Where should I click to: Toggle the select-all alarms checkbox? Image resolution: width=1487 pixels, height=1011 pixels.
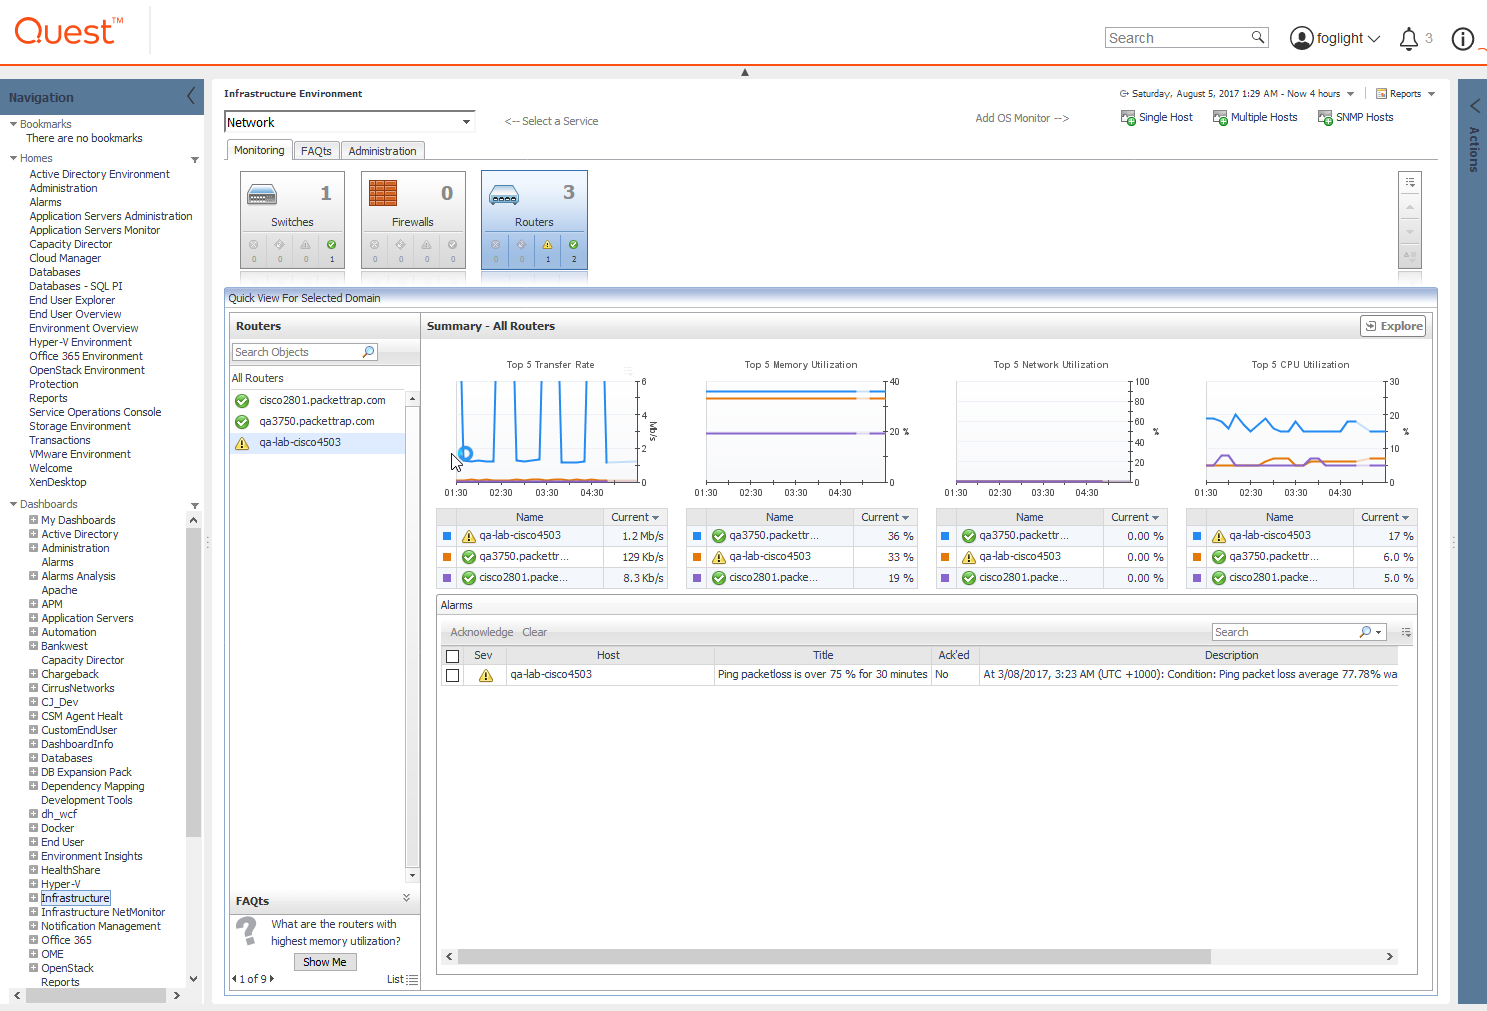coord(453,656)
